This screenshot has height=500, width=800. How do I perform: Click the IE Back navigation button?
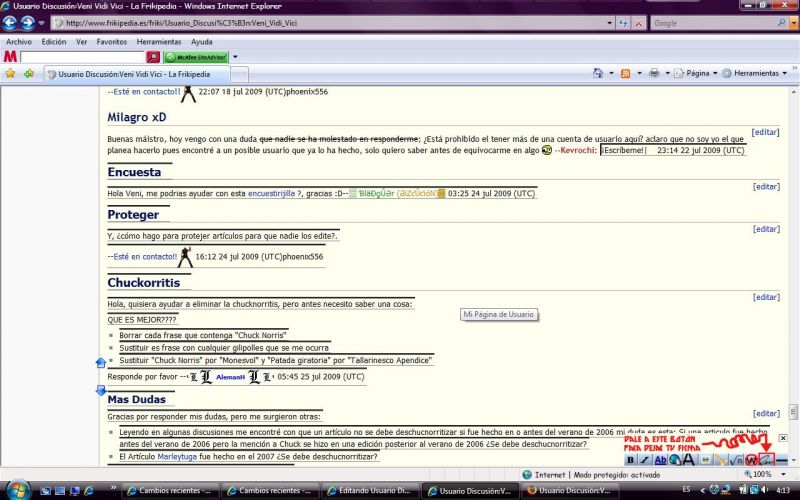[x=13, y=22]
